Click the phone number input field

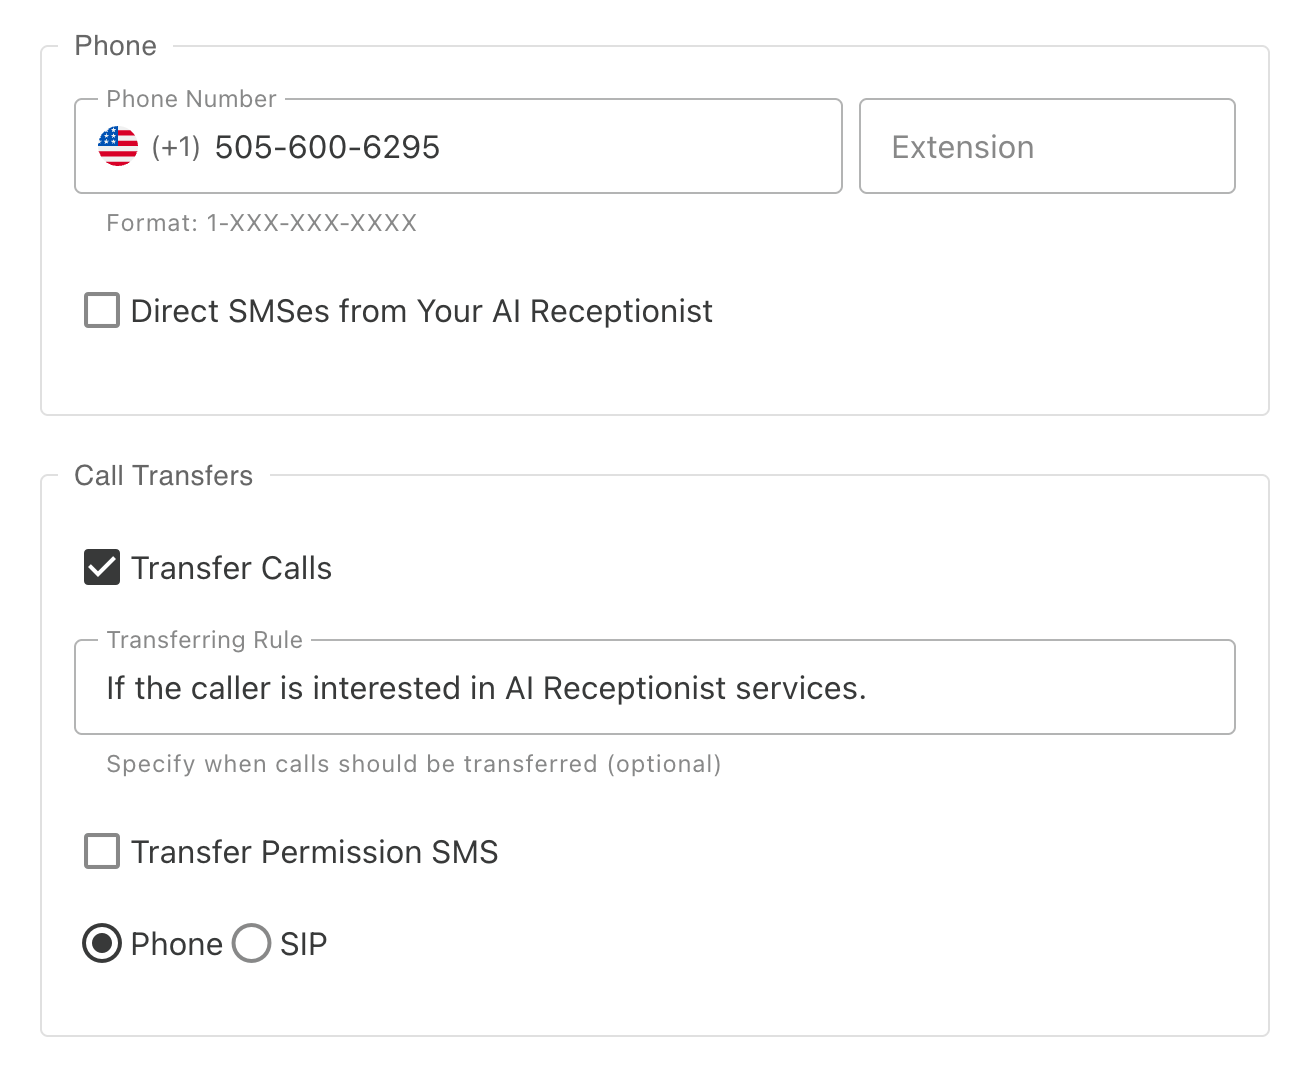coord(500,146)
